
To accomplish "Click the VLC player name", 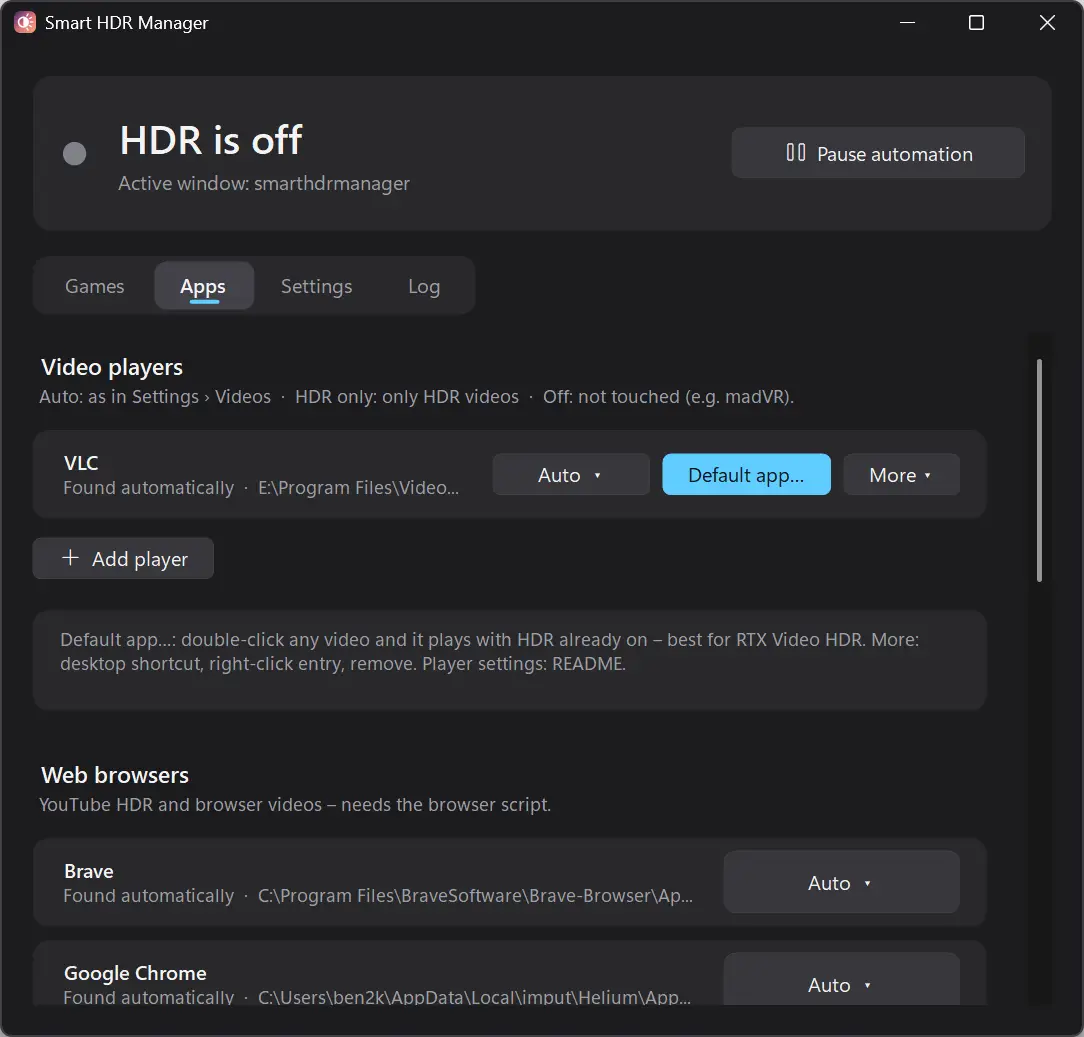I will point(81,463).
